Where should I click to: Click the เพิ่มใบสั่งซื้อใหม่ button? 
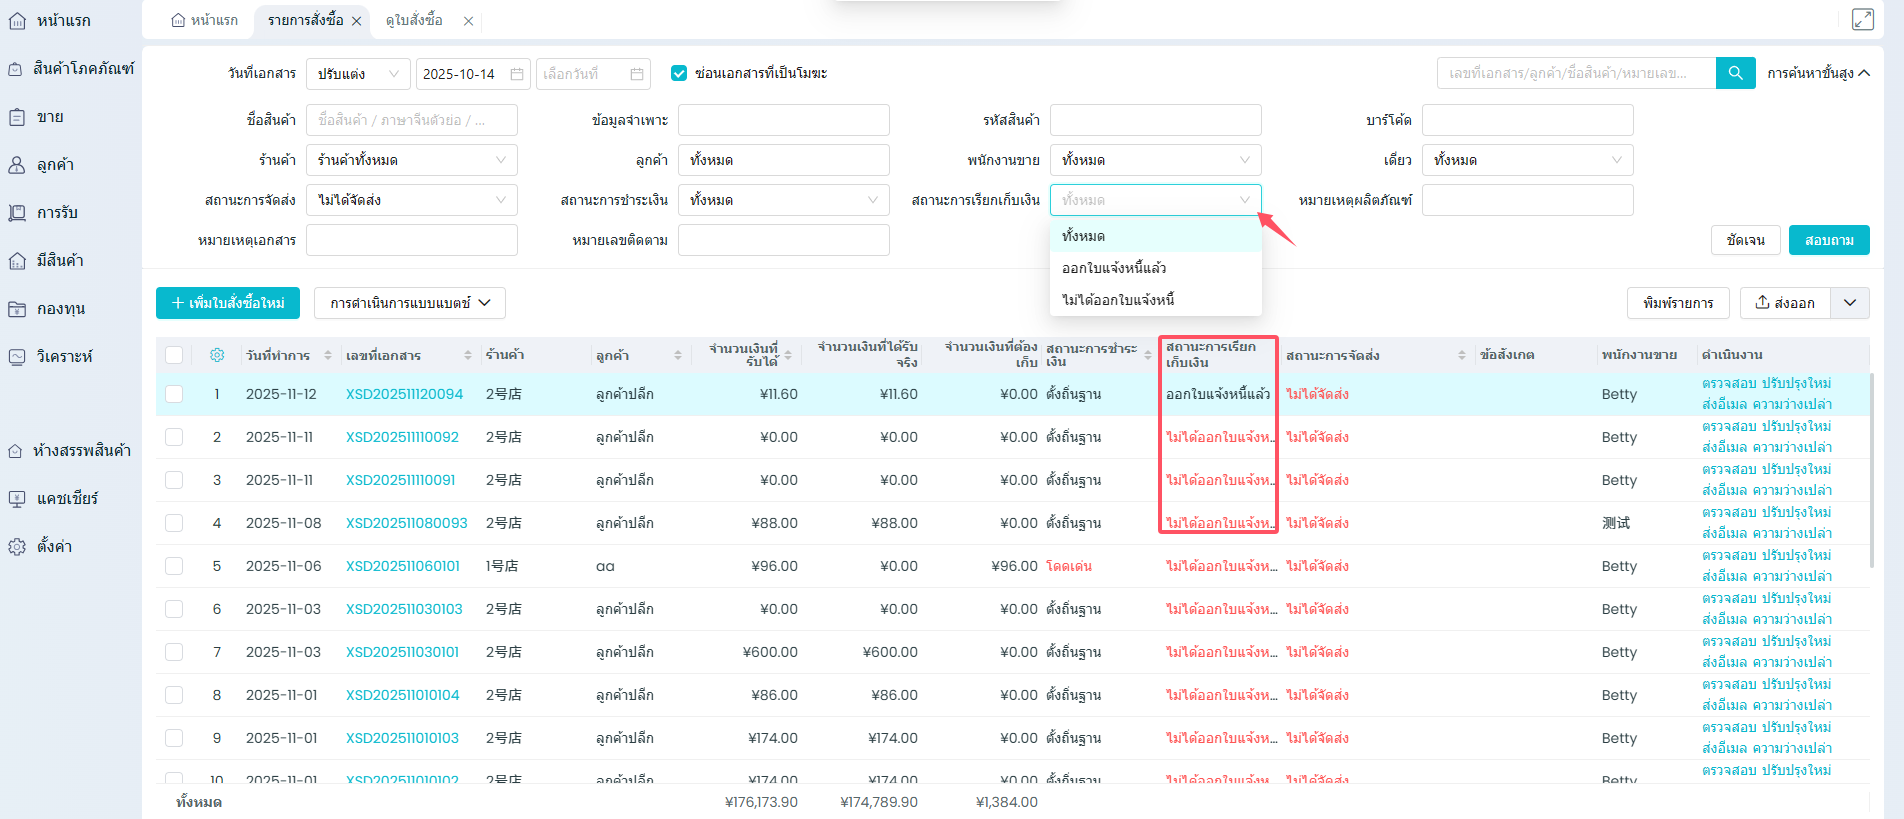pos(228,303)
